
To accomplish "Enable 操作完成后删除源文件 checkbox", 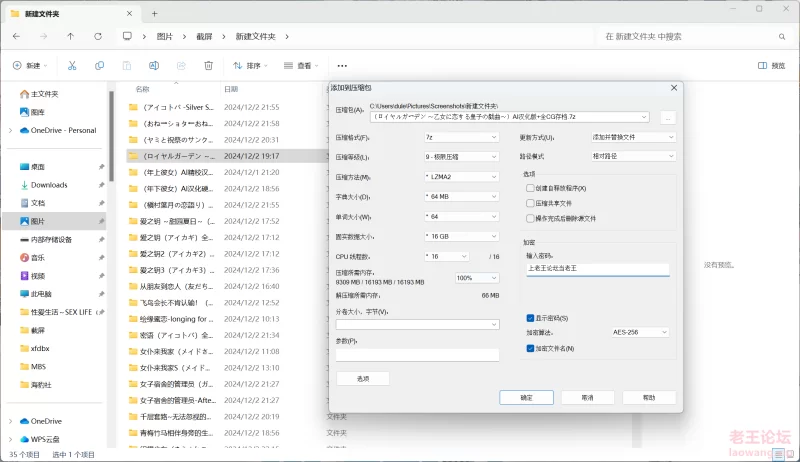I will click(530, 218).
